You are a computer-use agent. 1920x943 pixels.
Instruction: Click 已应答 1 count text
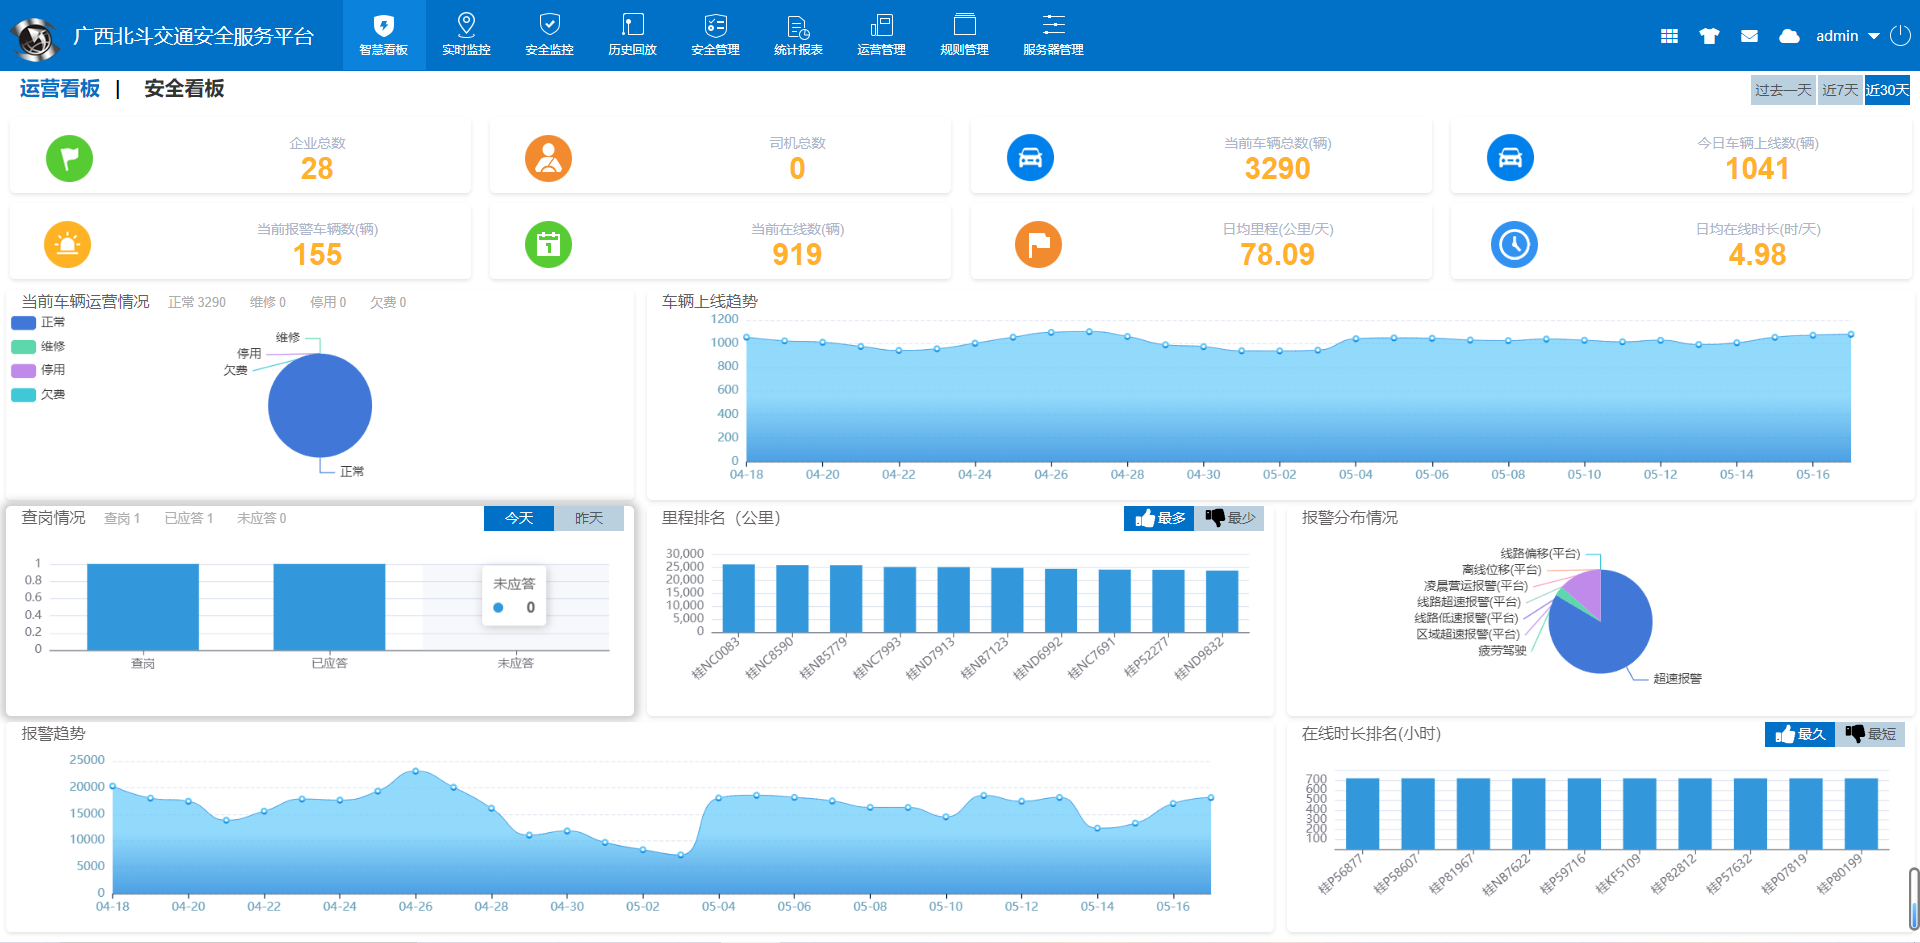tap(189, 518)
